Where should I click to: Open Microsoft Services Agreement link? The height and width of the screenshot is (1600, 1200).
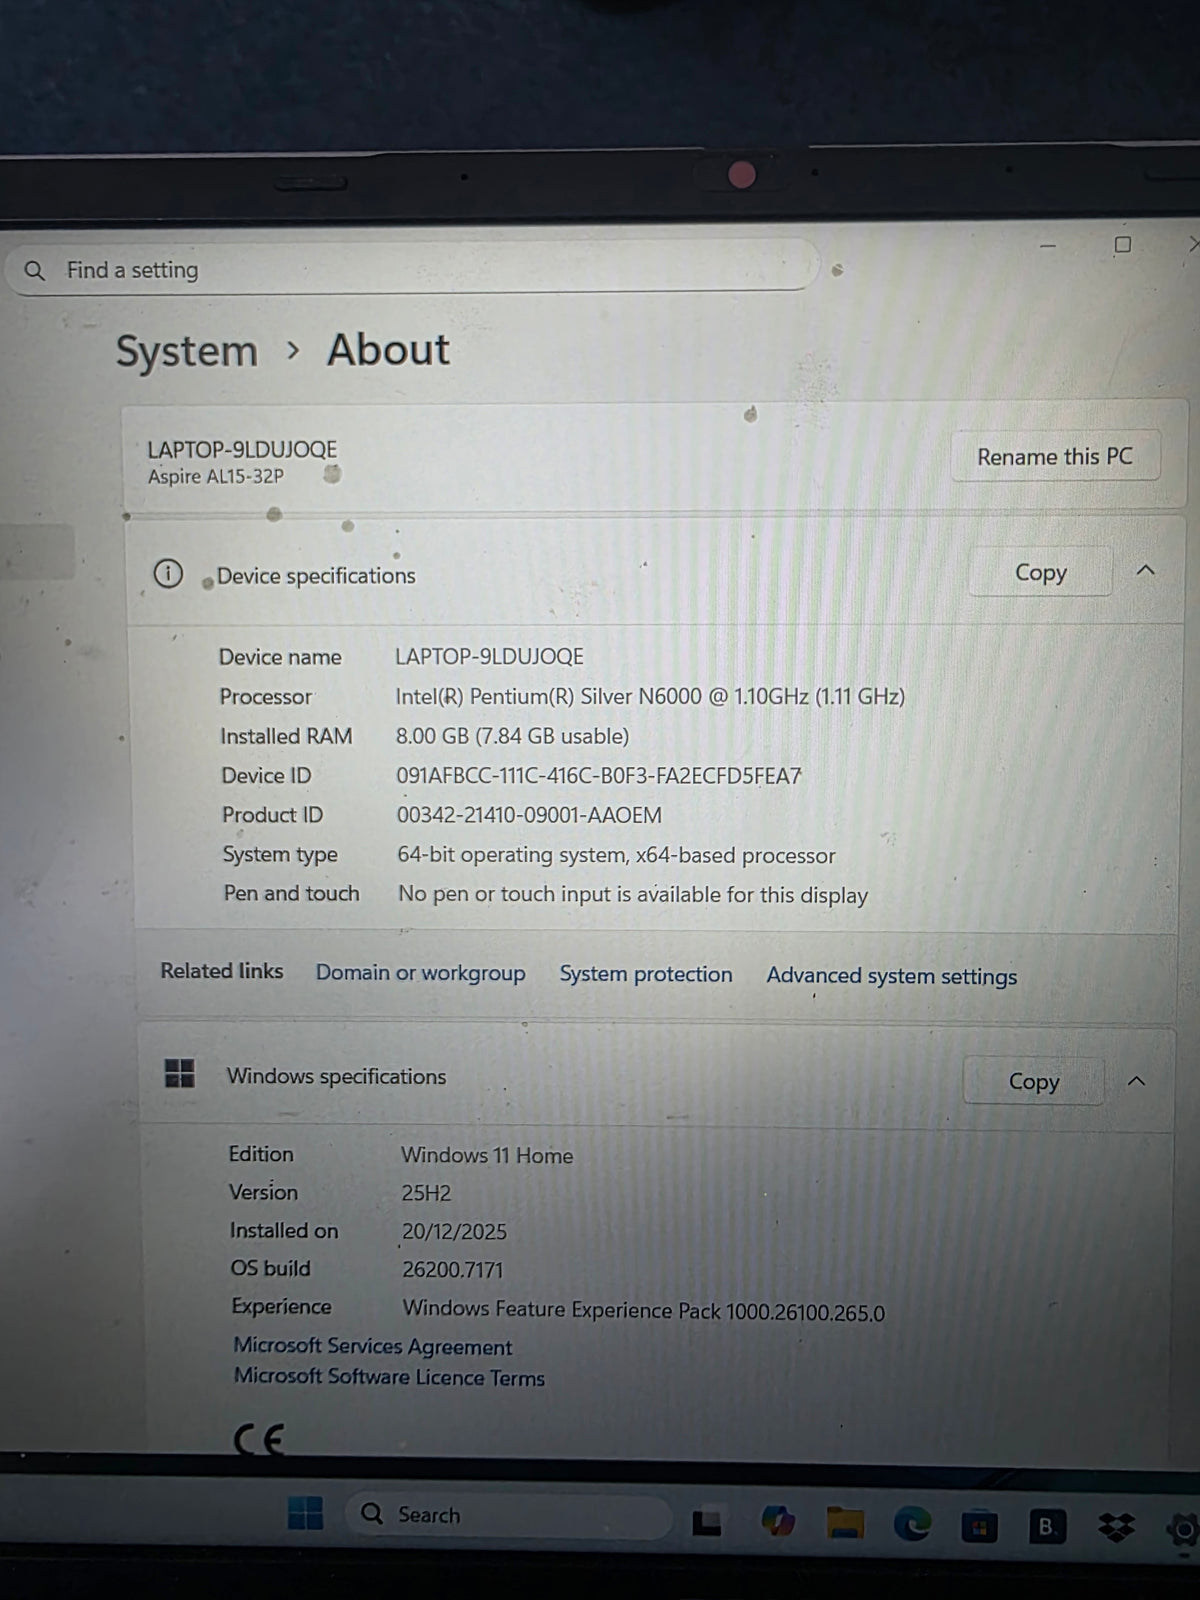pos(372,1346)
